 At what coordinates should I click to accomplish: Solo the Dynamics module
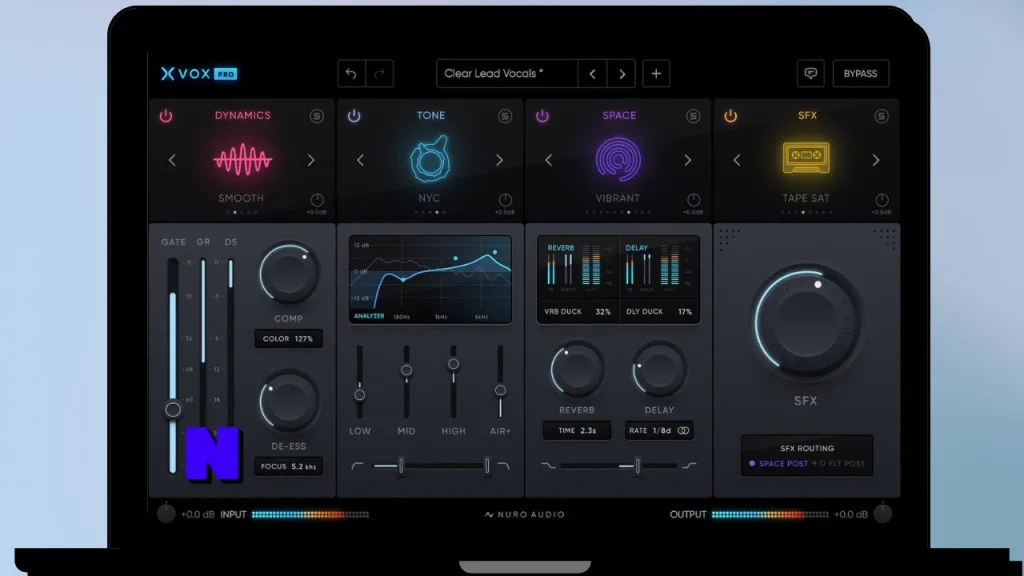click(x=317, y=116)
